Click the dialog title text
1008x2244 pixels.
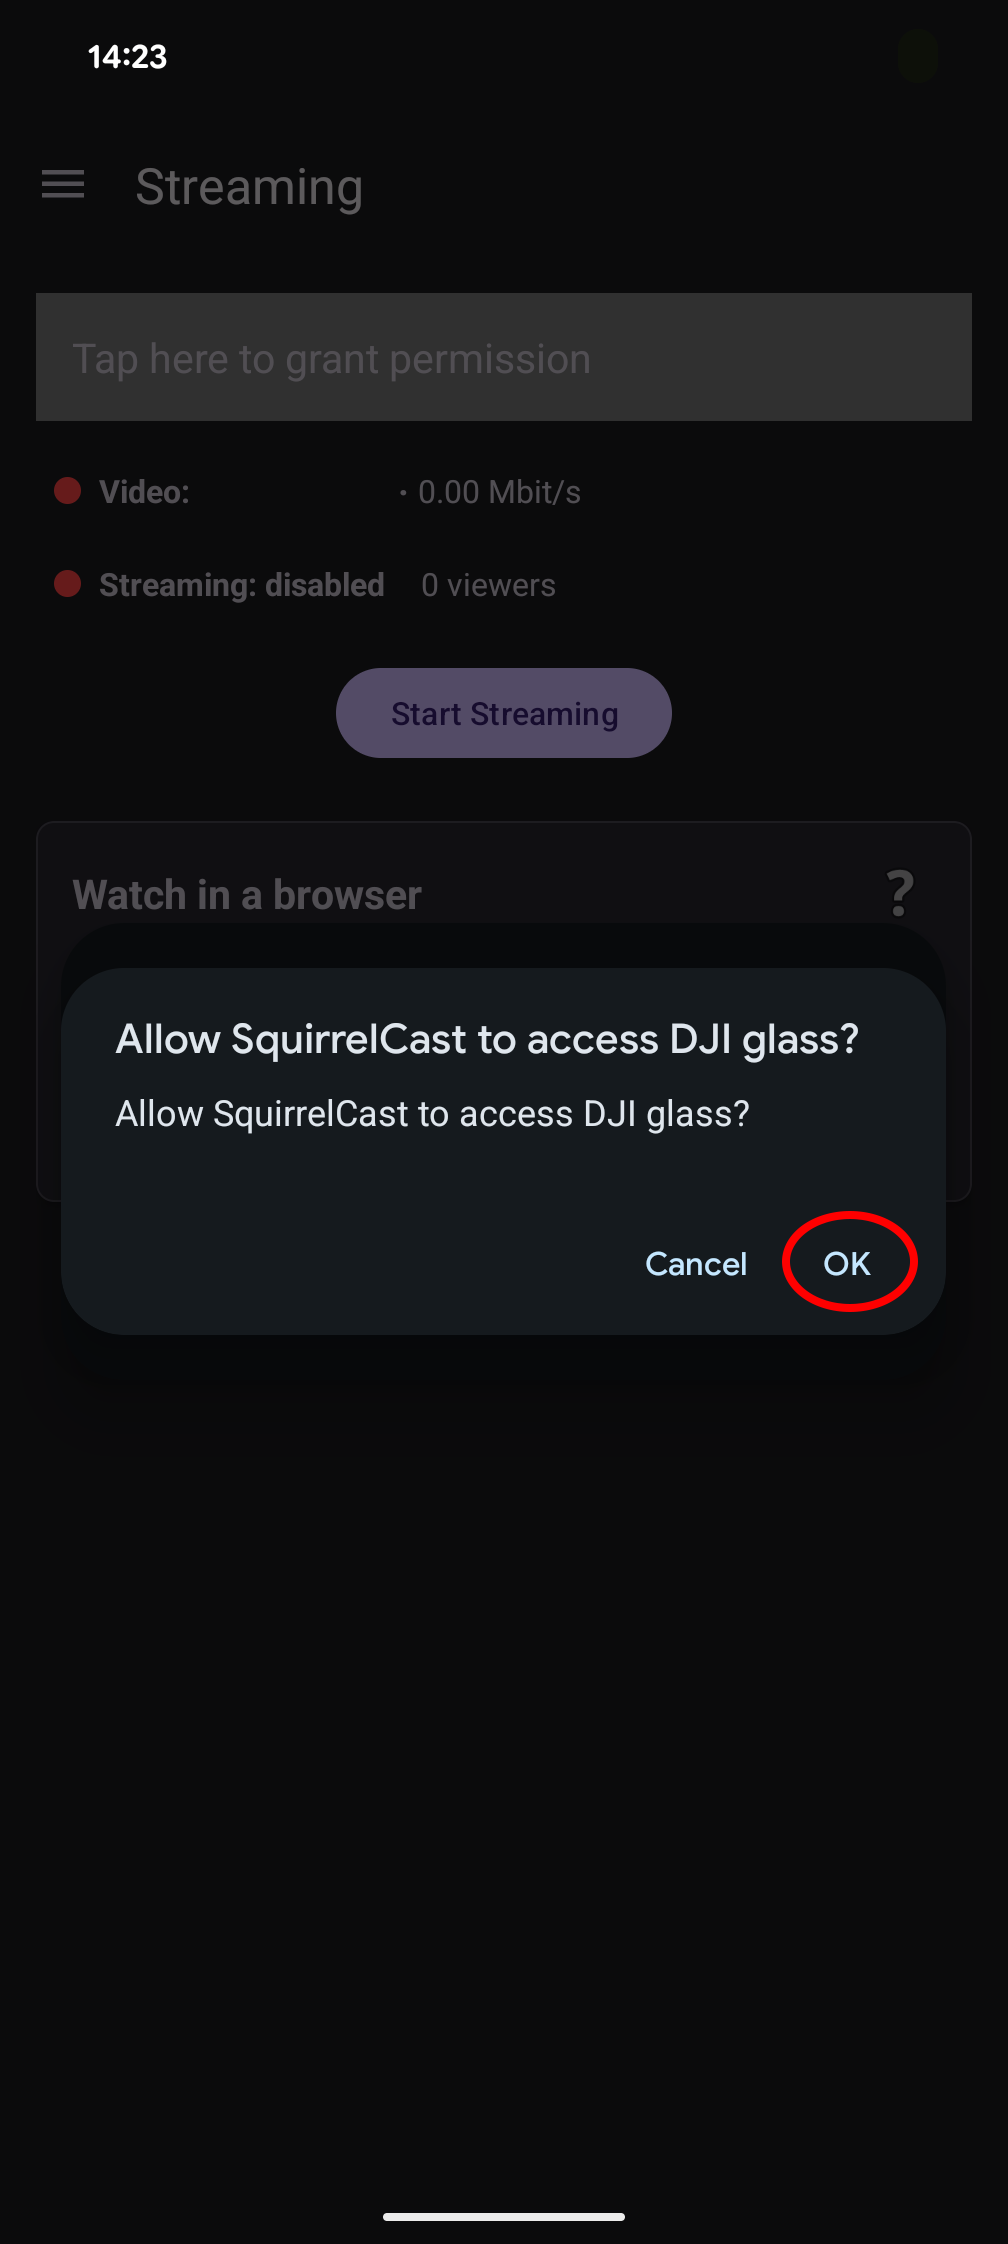click(487, 1038)
